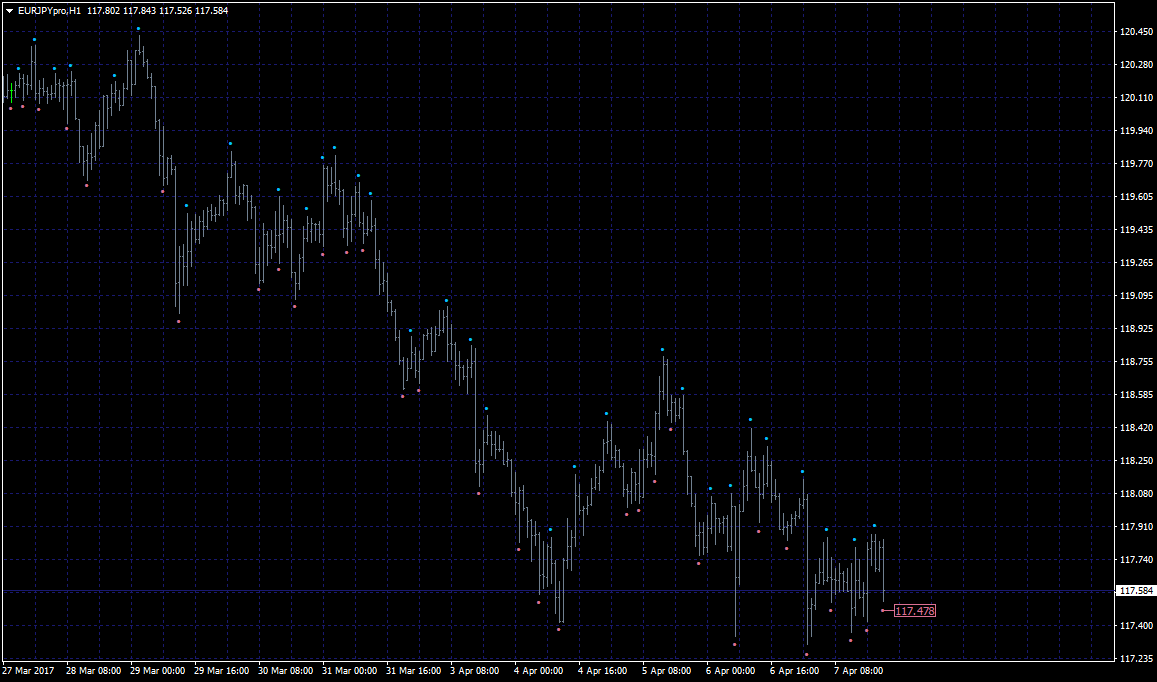The width and height of the screenshot is (1157, 682).
Task: Click the 29 Mar 00:00 time label
Action: [x=158, y=671]
